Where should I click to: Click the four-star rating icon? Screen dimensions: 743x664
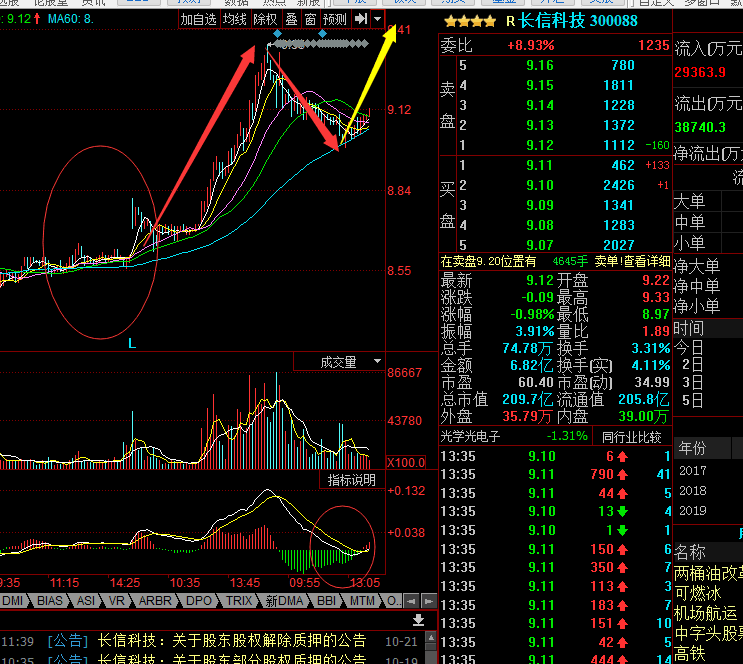point(469,21)
